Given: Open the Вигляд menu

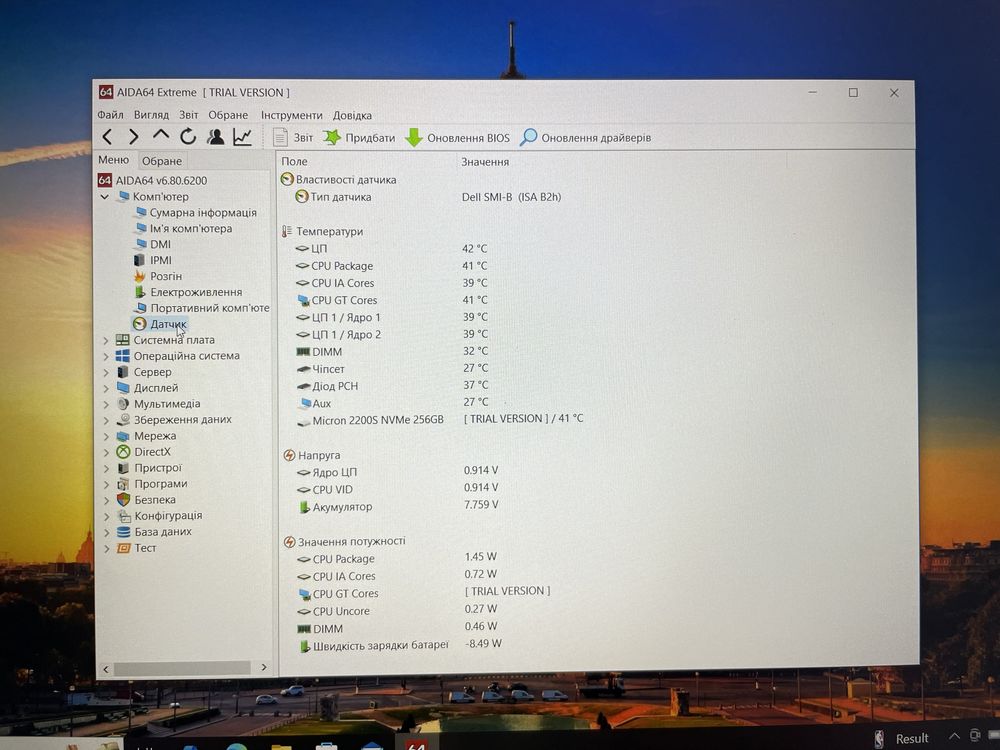Looking at the screenshot, I should (x=151, y=115).
